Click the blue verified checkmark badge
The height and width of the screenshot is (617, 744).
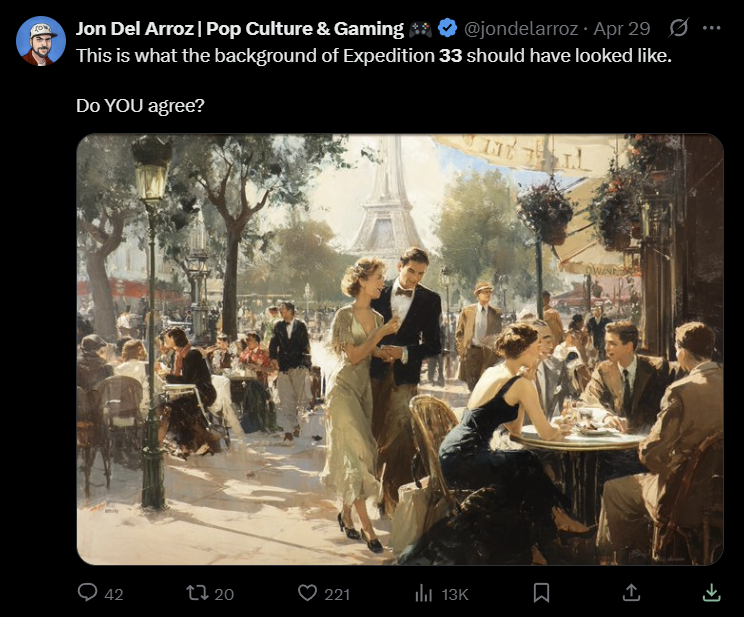click(446, 28)
